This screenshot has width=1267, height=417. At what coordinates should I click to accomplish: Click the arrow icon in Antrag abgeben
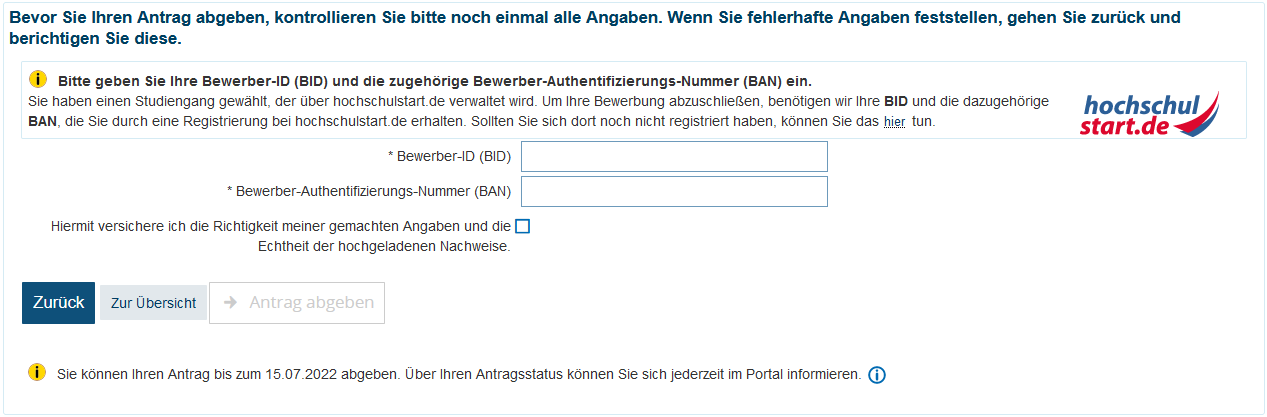(x=230, y=303)
